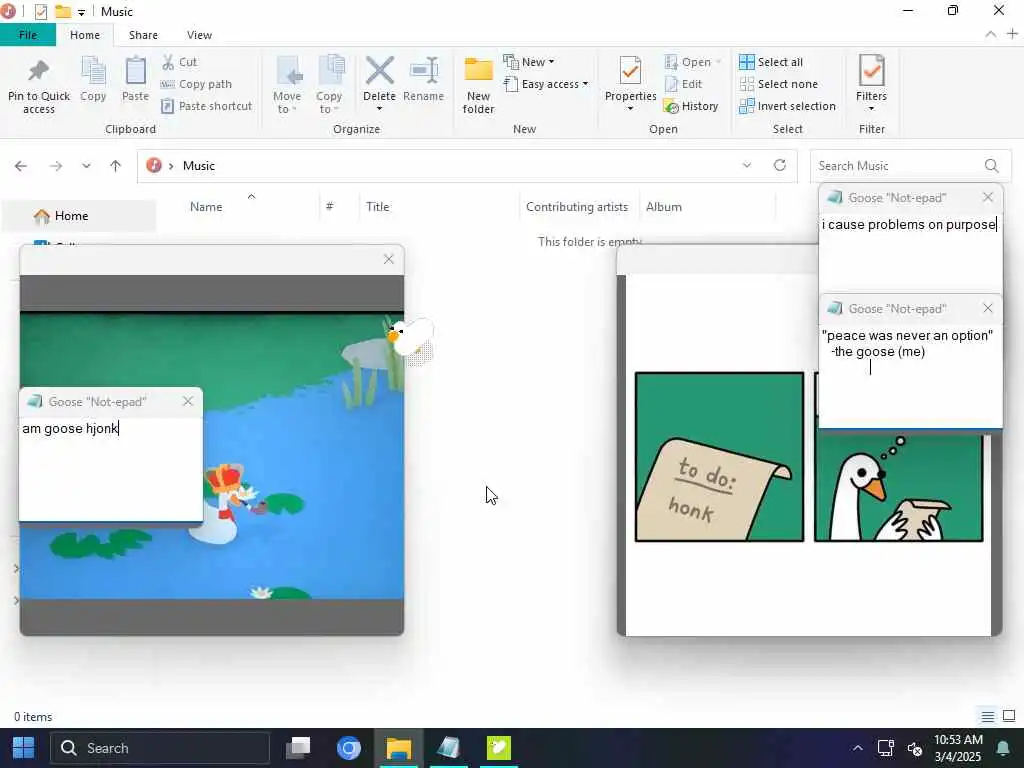Select Cut in the Clipboard group
This screenshot has height=768, width=1024.
pyautogui.click(x=180, y=62)
